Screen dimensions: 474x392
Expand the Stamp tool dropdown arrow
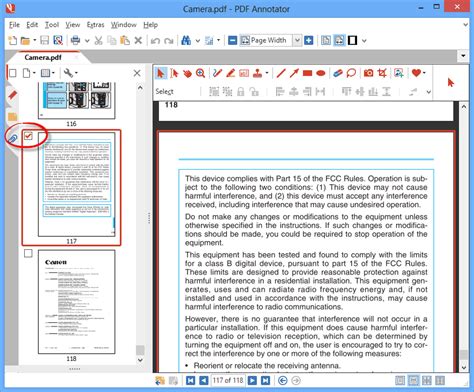(267, 73)
